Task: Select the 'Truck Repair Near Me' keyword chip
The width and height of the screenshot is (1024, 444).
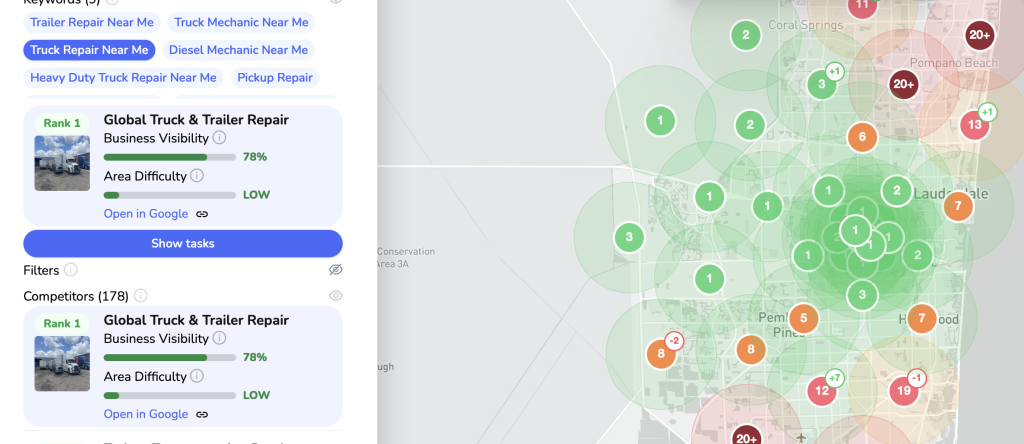Action: (x=89, y=50)
